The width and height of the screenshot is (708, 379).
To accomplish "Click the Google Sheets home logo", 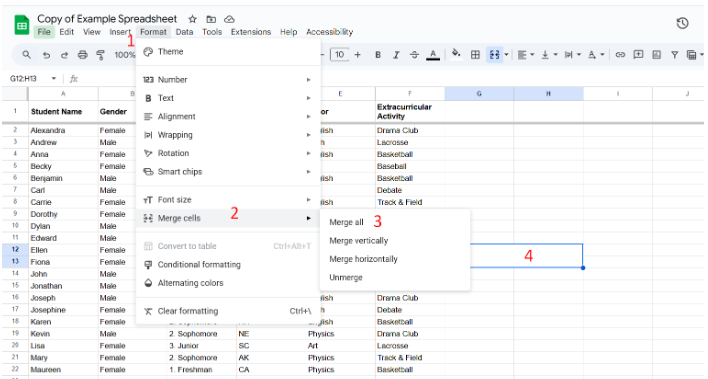I will tap(21, 25).
